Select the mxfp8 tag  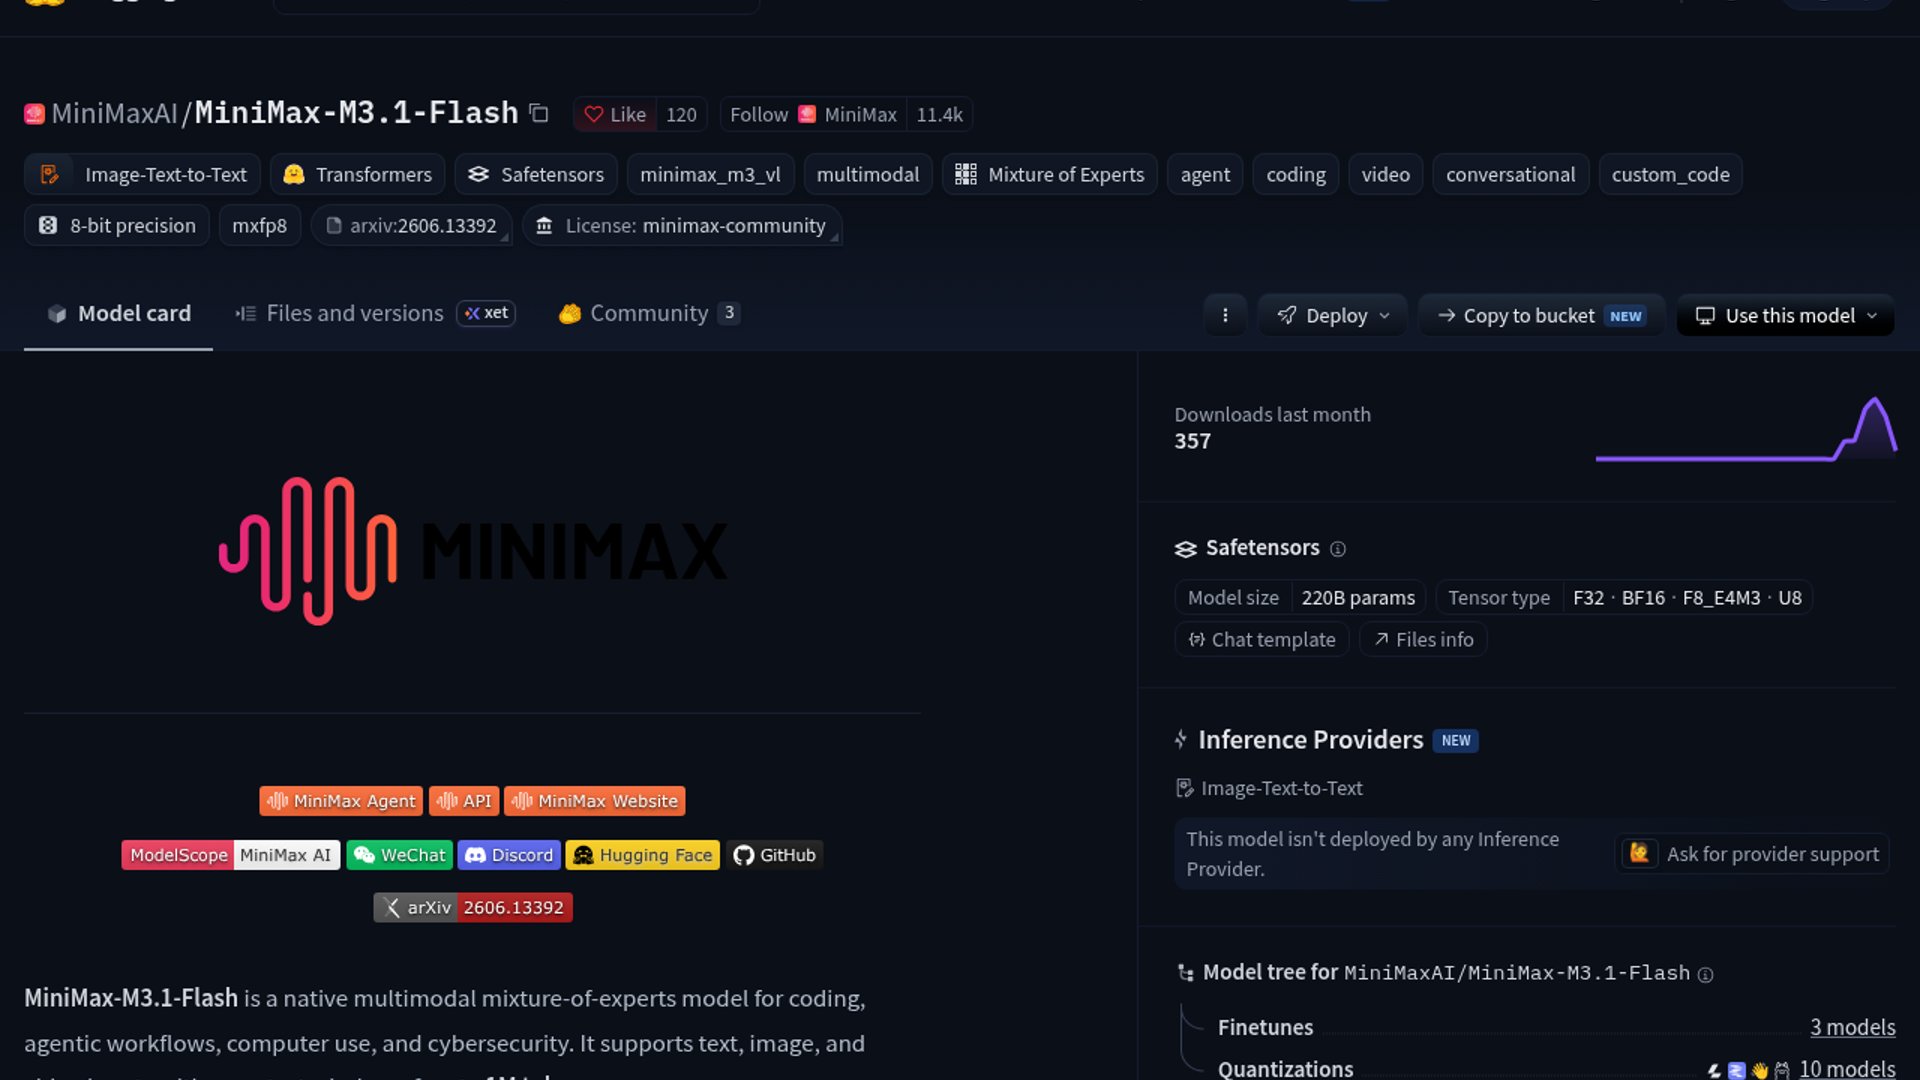click(x=259, y=225)
